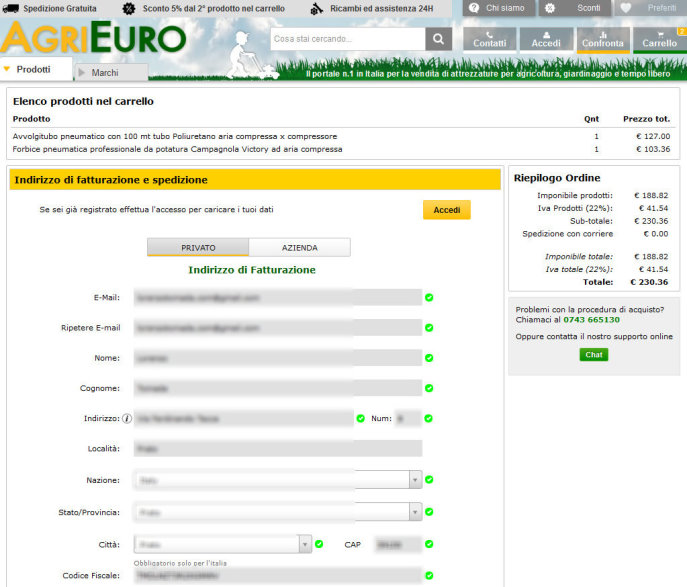Open the Carrello shopping cart
The image size is (687, 587).
tap(659, 39)
